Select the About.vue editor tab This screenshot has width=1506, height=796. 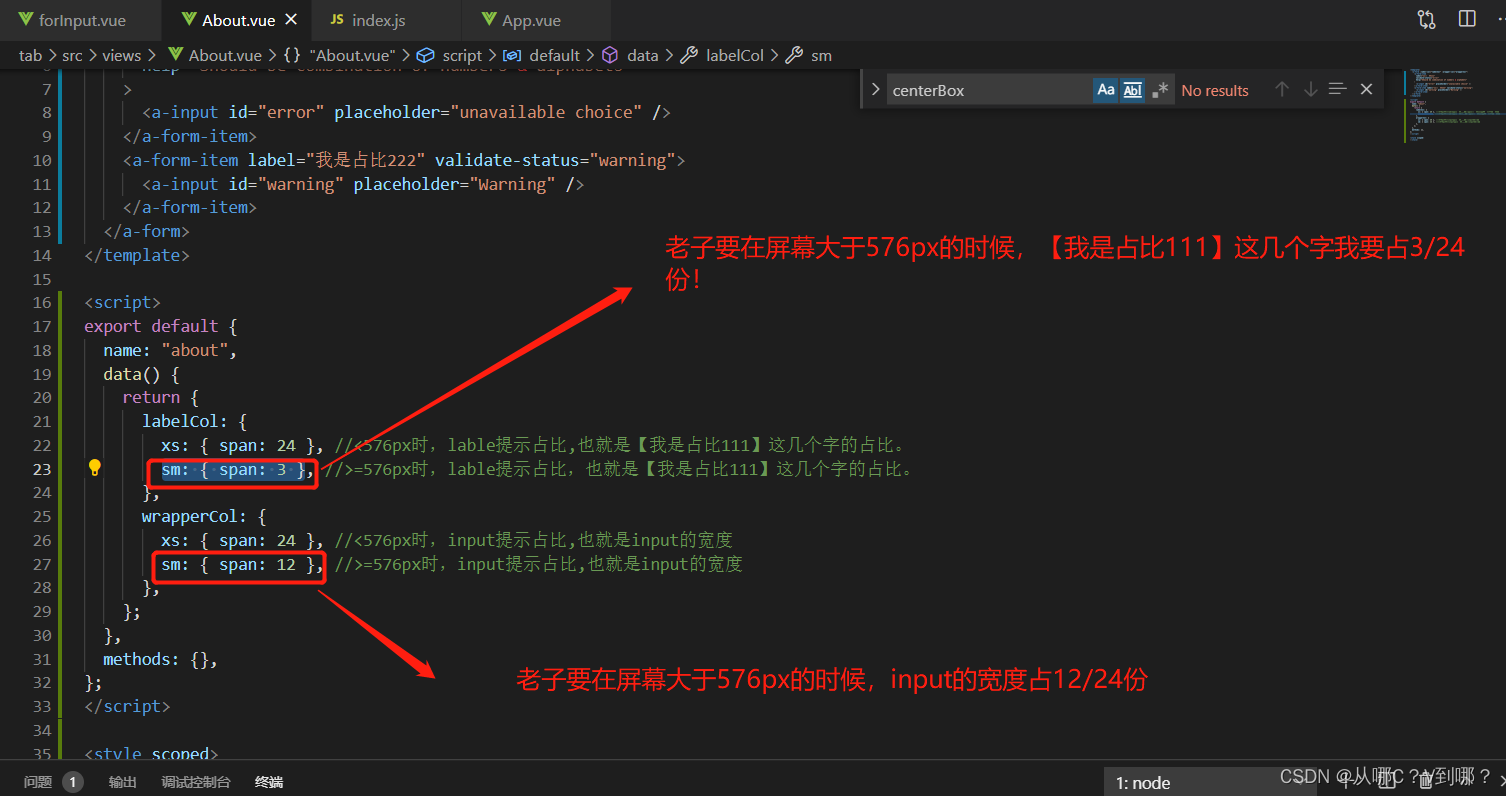pos(238,20)
